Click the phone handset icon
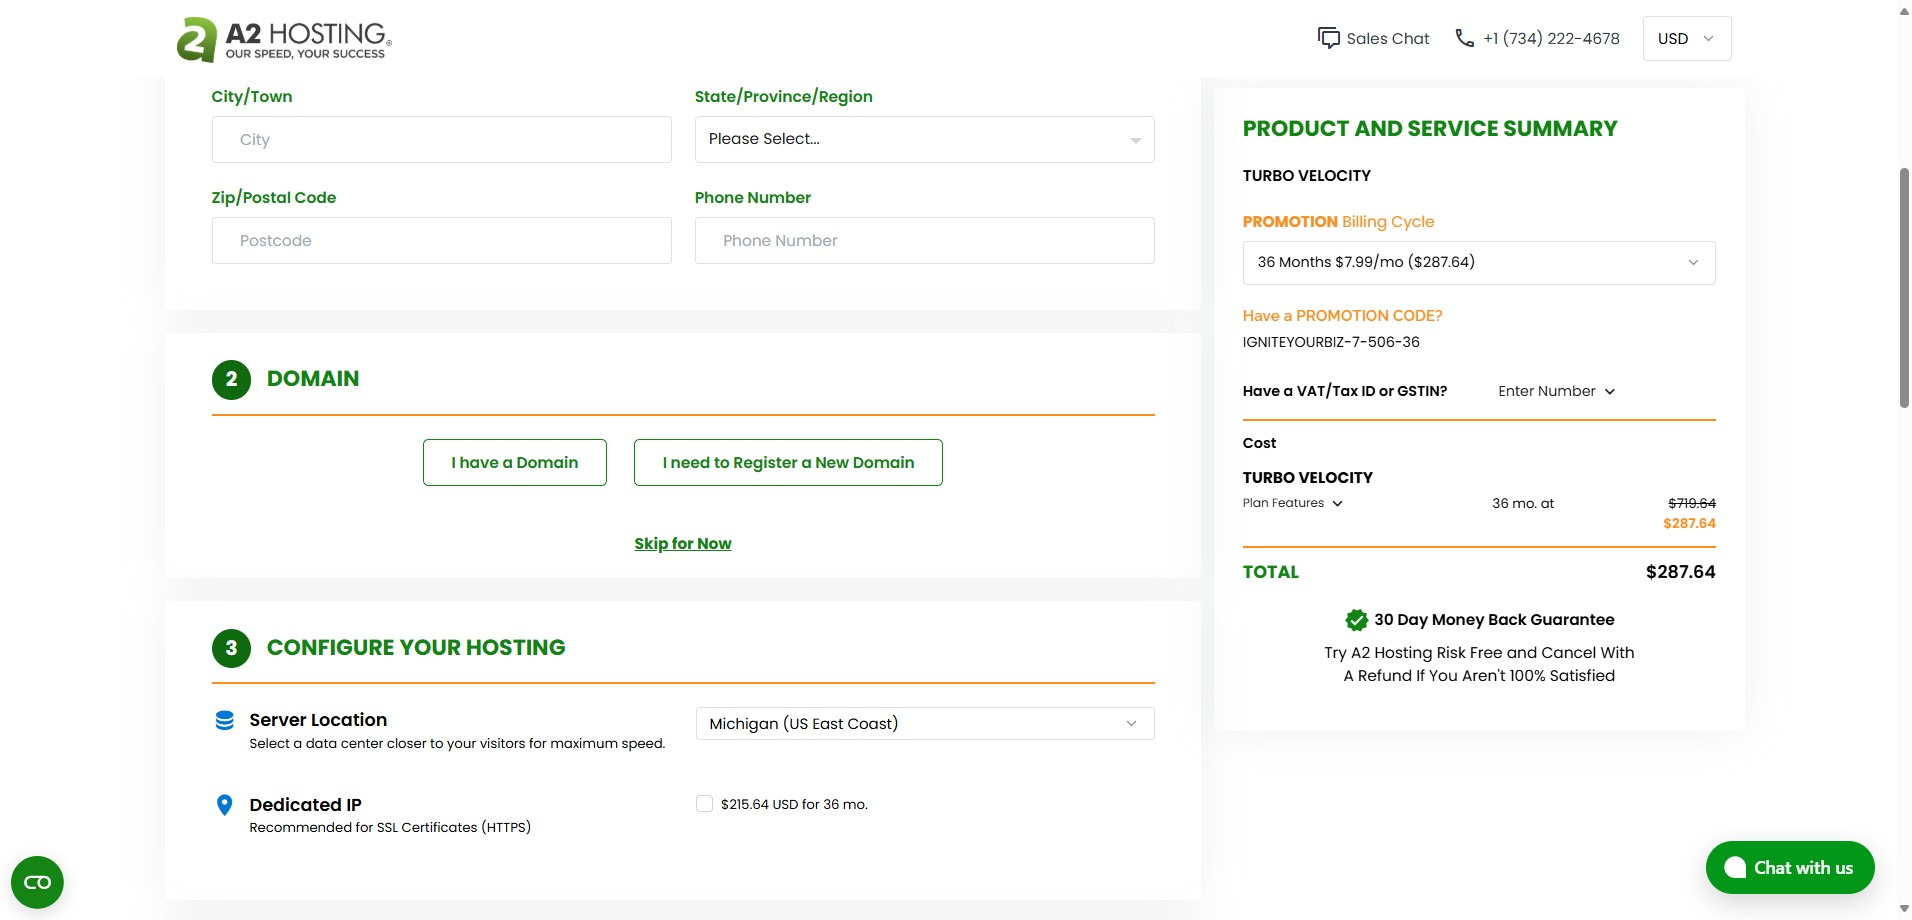Image resolution: width=1912 pixels, height=920 pixels. coord(1464,38)
